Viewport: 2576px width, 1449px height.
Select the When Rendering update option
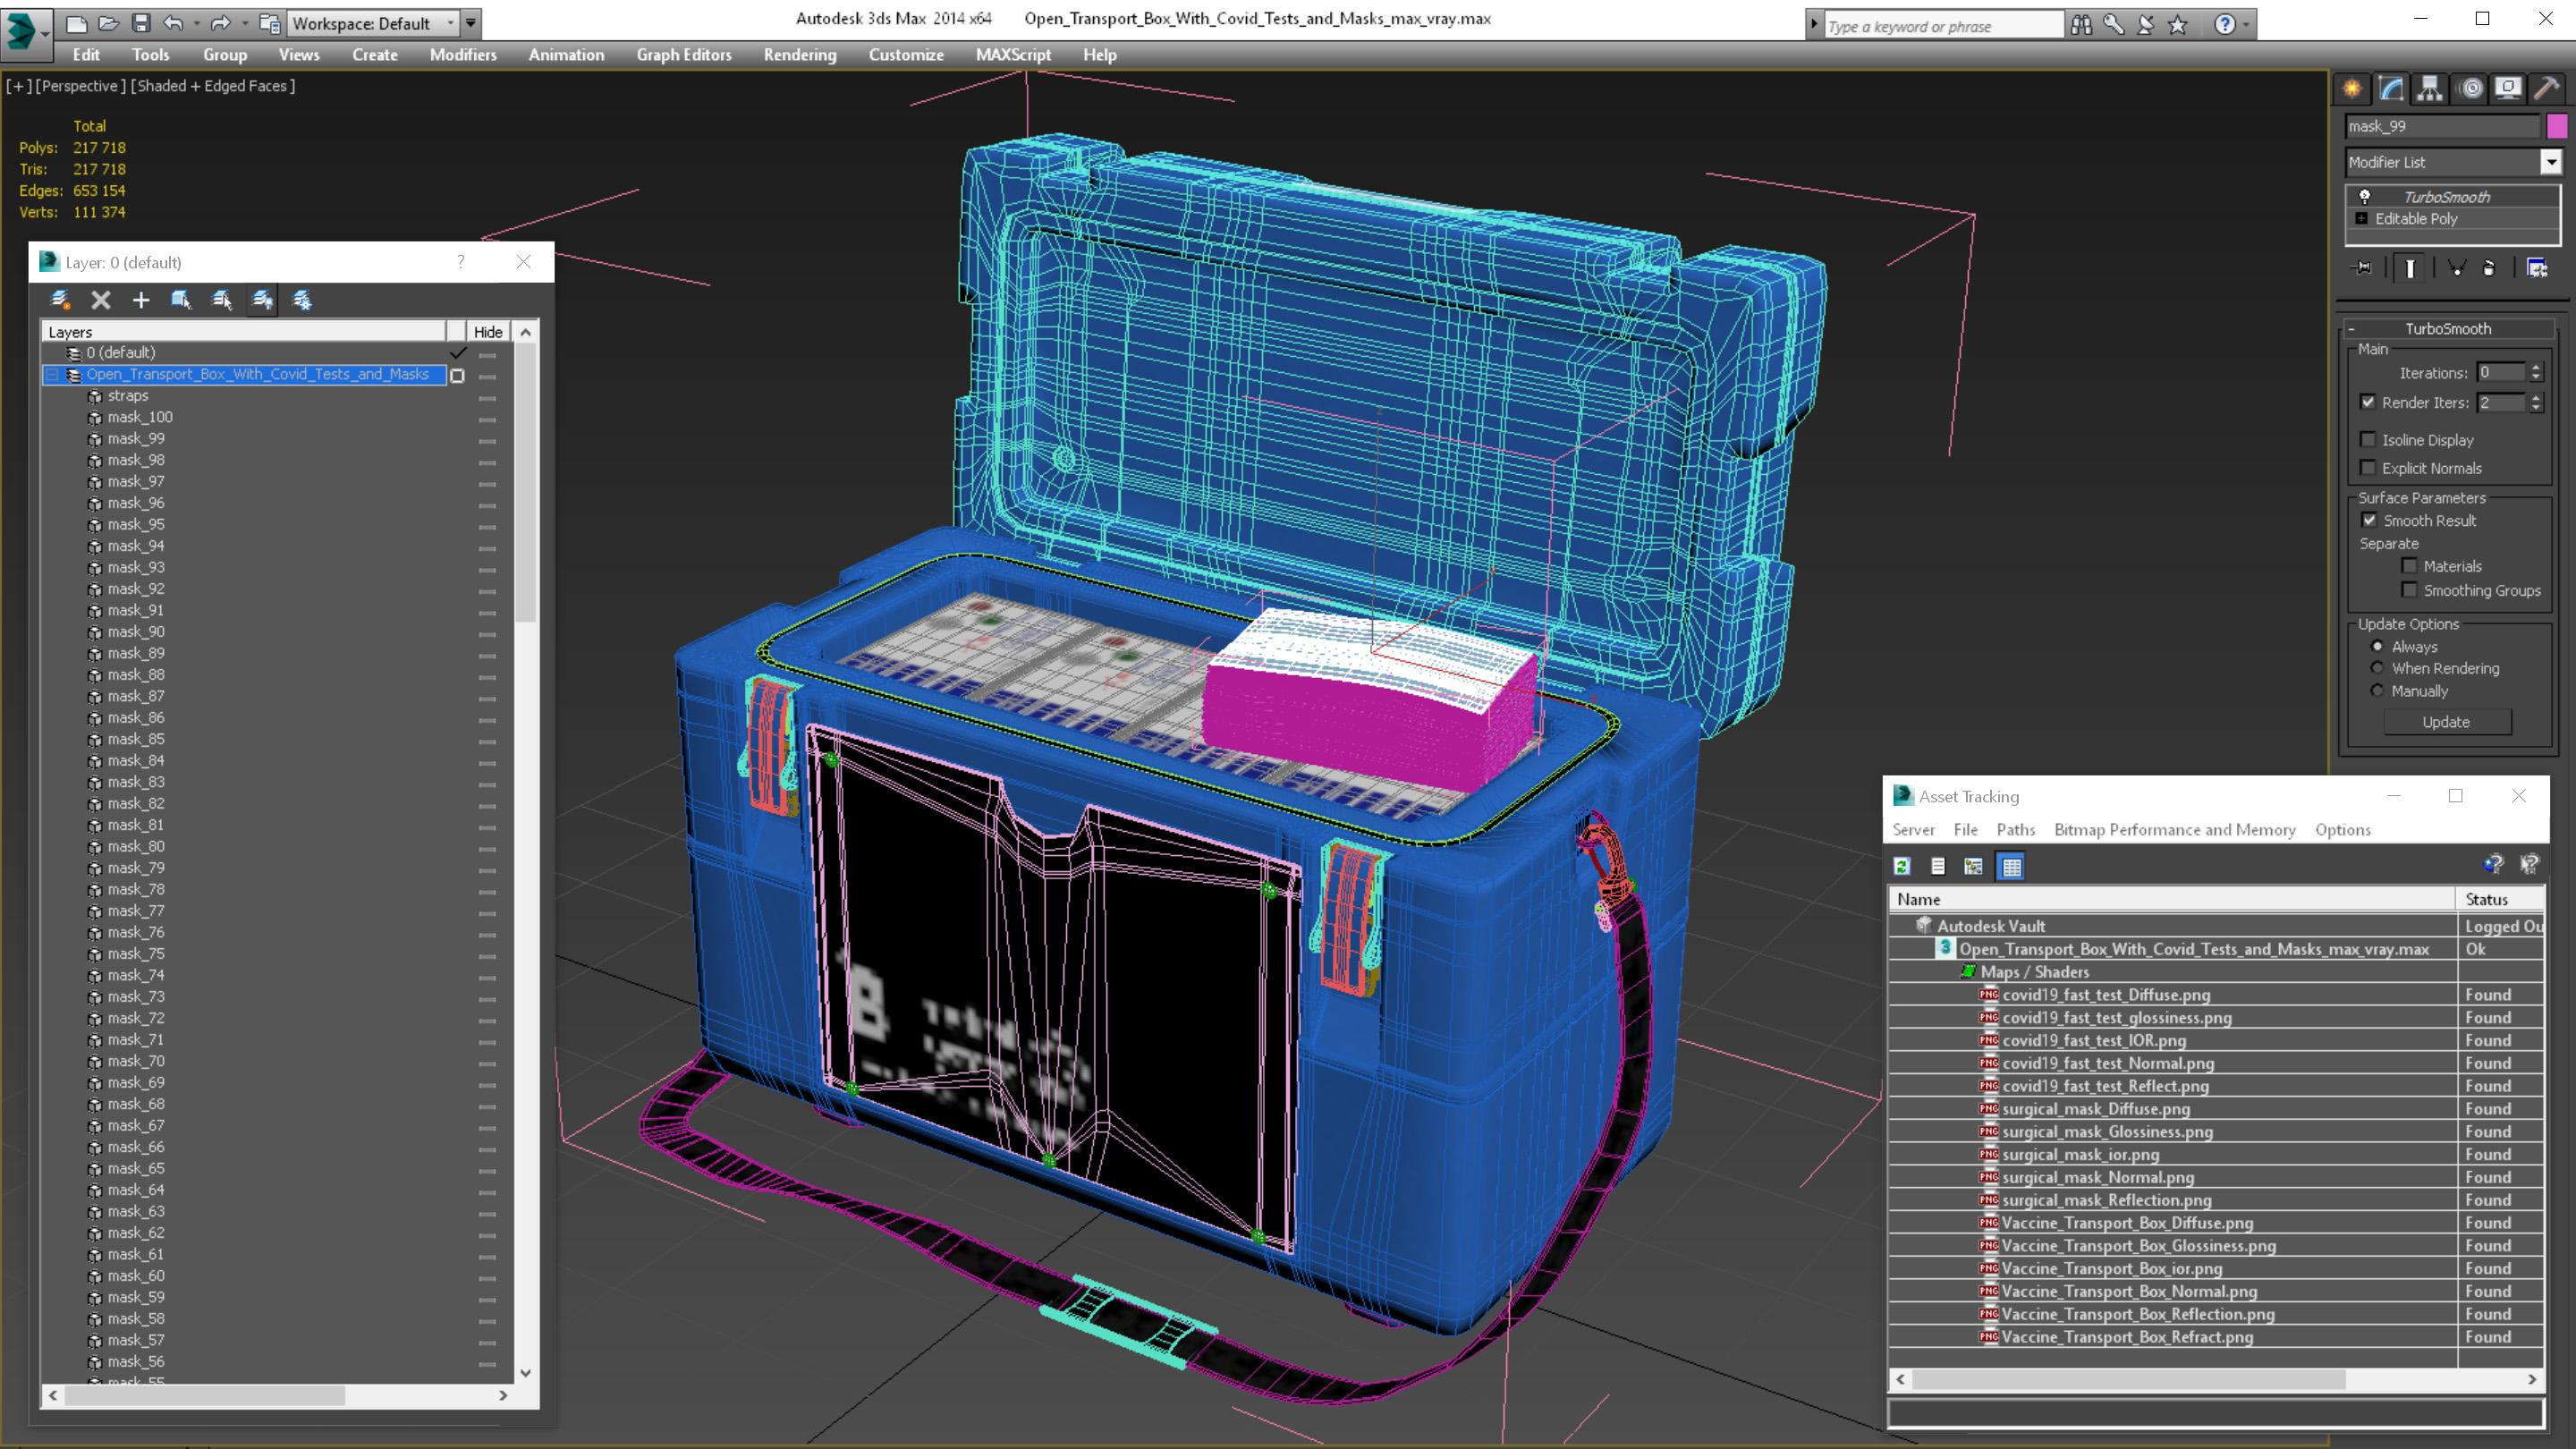(2378, 668)
